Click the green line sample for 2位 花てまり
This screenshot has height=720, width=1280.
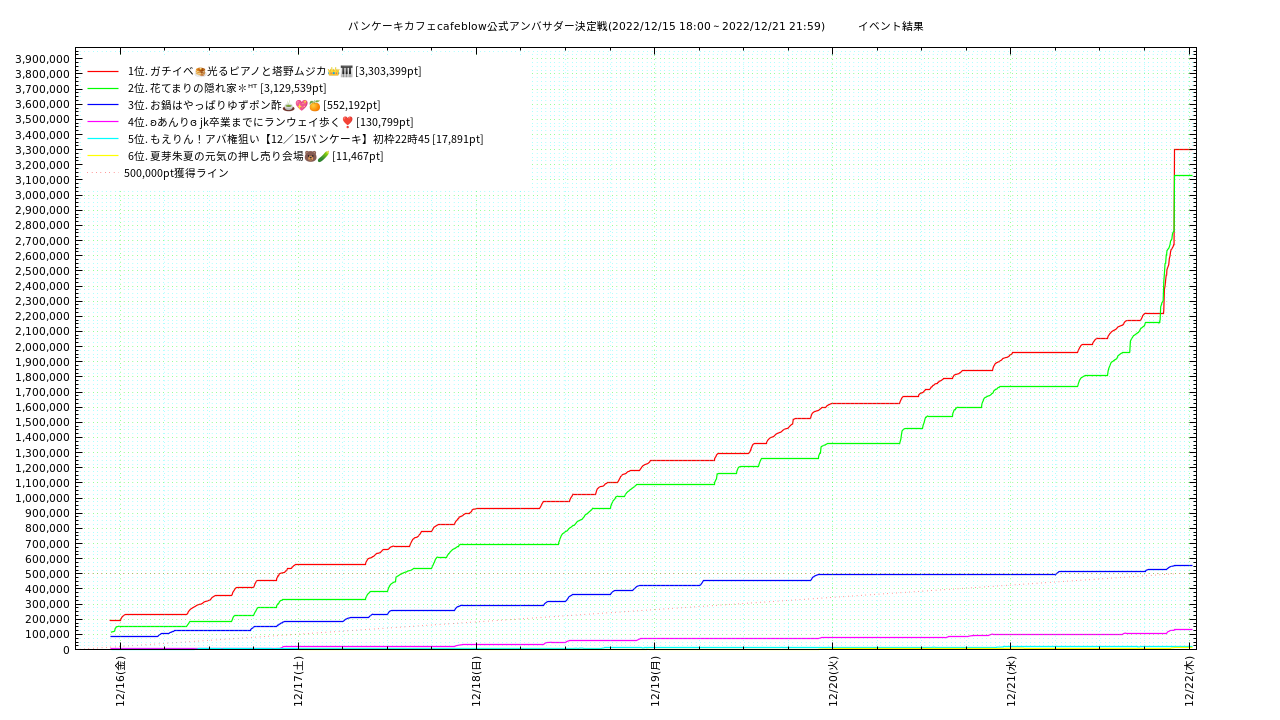tap(103, 88)
